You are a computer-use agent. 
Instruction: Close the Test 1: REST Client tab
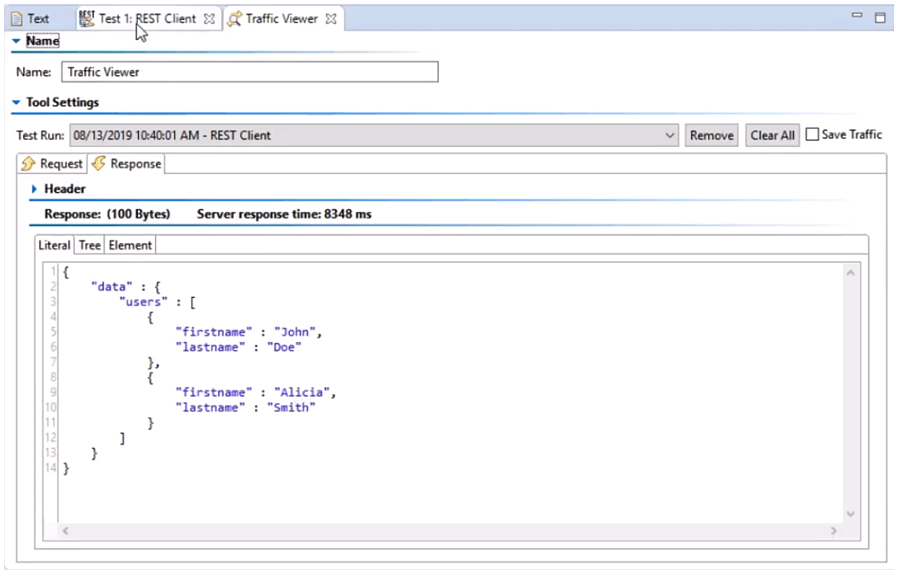(209, 18)
